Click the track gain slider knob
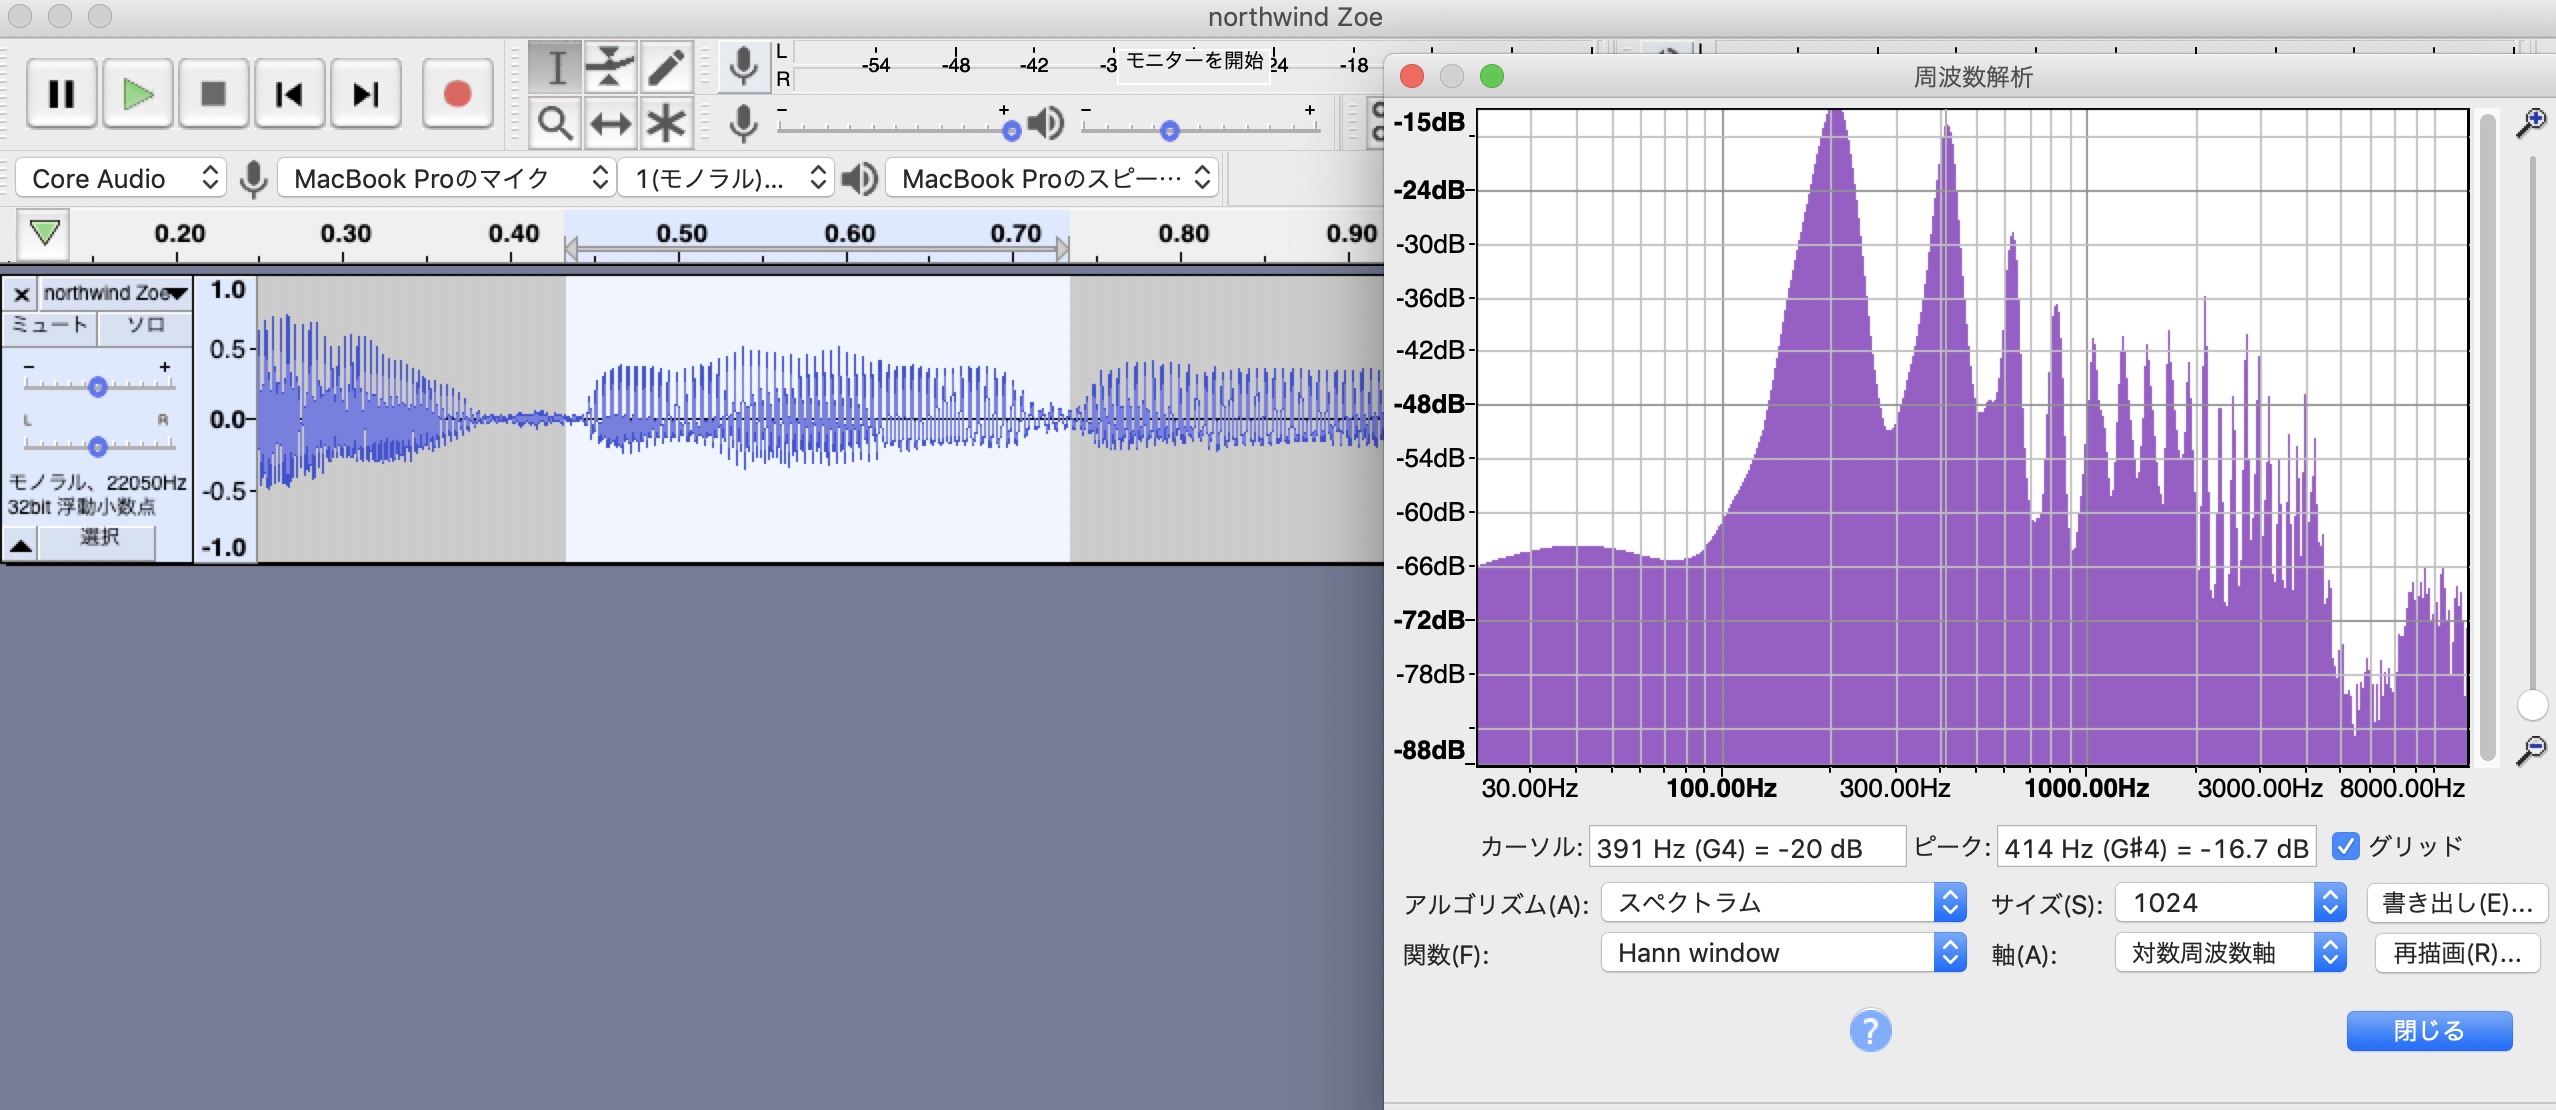This screenshot has height=1110, width=2556. pos(97,387)
